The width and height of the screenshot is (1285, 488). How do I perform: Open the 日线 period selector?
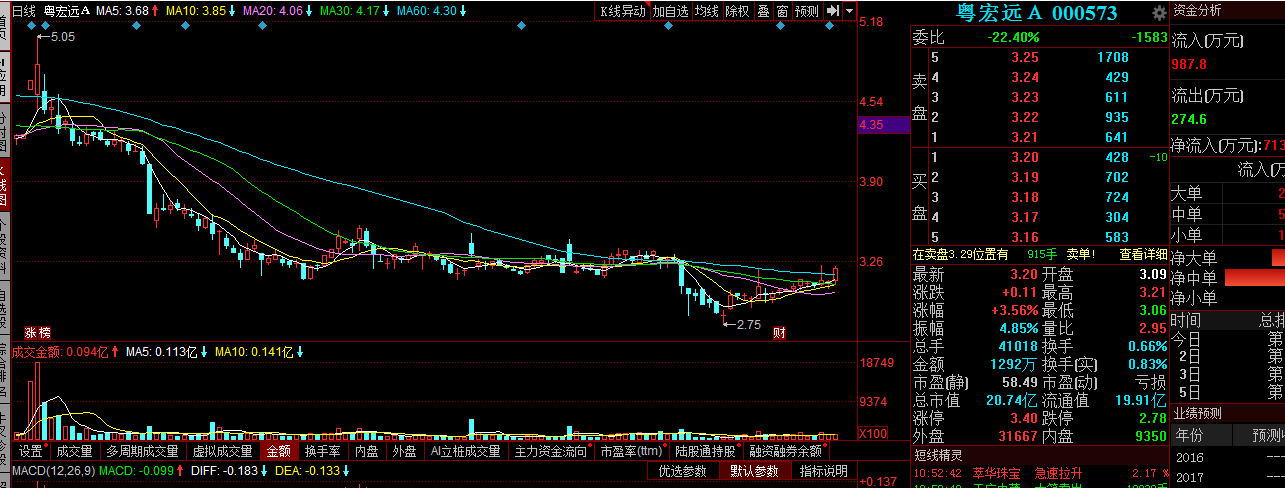coord(24,11)
